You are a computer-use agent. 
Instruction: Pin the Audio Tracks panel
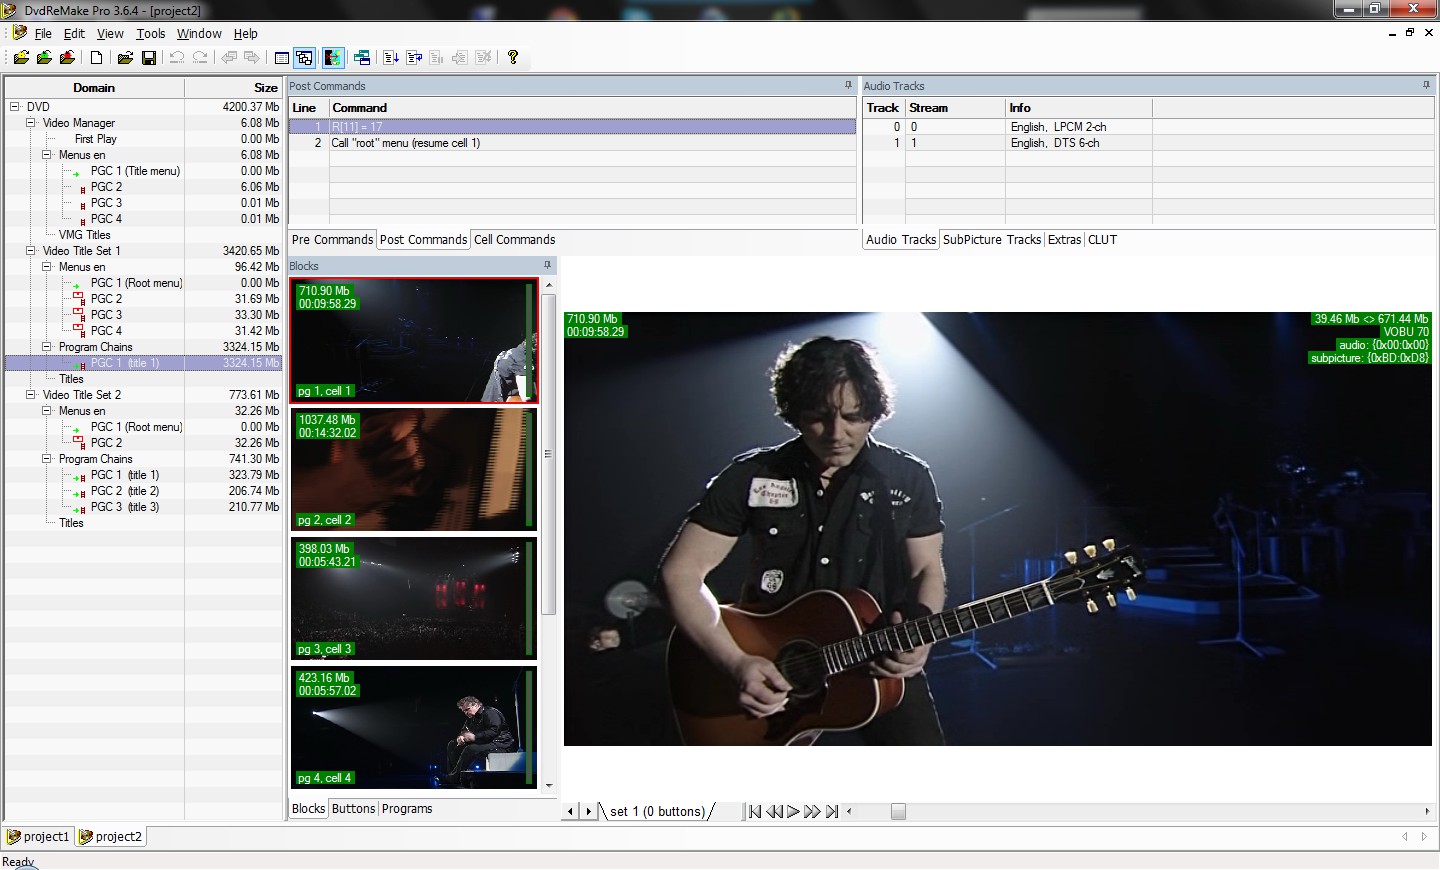point(1426,86)
